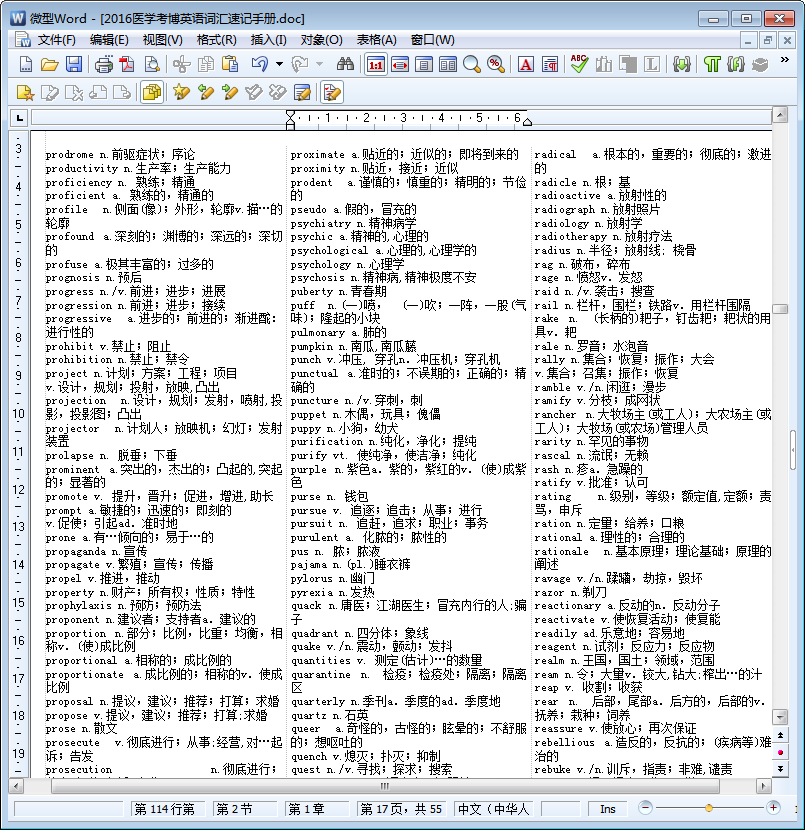This screenshot has width=805, height=830.
Task: Click the vertical scrollbar up arrow
Action: (x=780, y=115)
